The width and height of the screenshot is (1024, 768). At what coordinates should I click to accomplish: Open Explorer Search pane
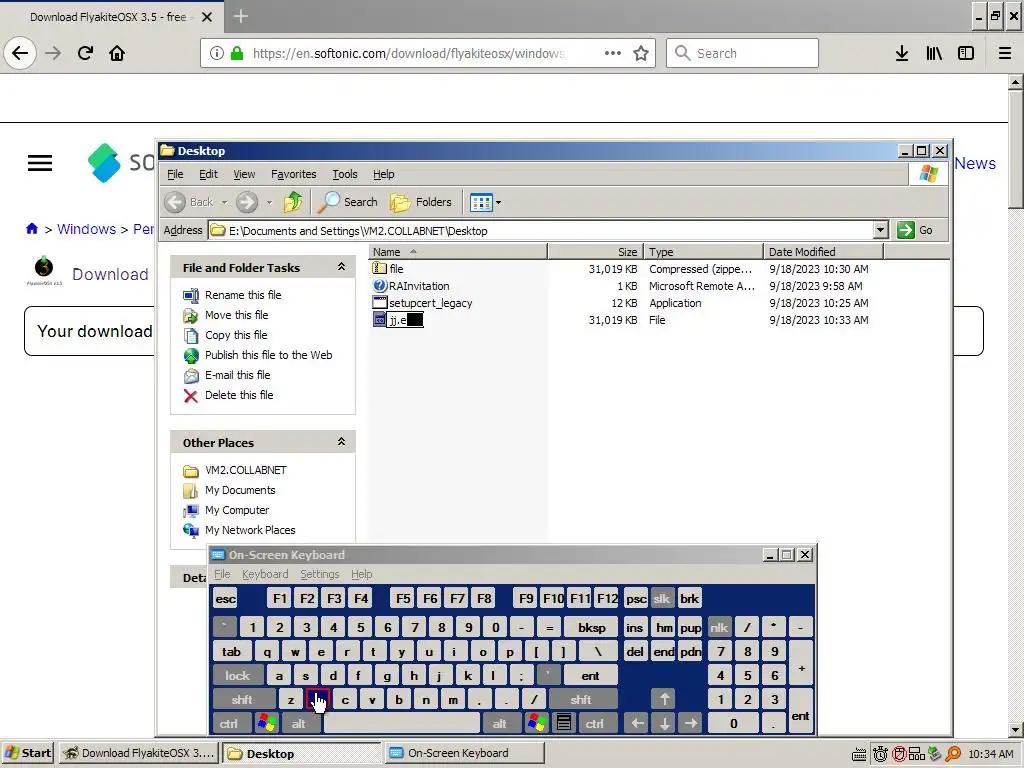pyautogui.click(x=347, y=202)
